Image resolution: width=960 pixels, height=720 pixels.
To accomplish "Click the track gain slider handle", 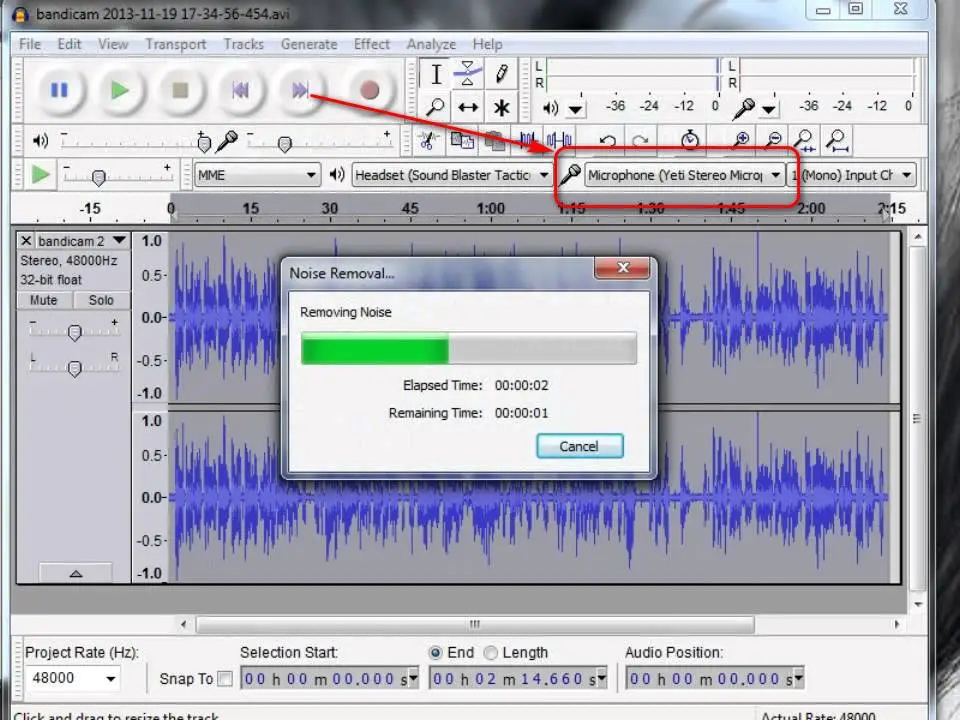I will point(73,333).
